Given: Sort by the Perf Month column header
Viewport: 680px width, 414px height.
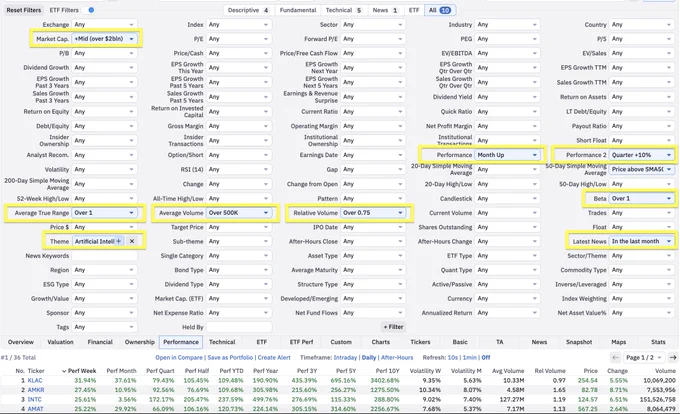Looking at the screenshot, I should (x=121, y=371).
